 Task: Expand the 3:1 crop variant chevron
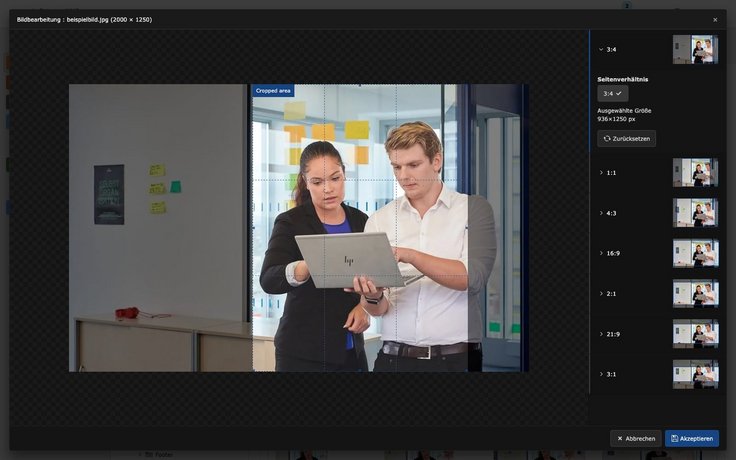tap(601, 374)
